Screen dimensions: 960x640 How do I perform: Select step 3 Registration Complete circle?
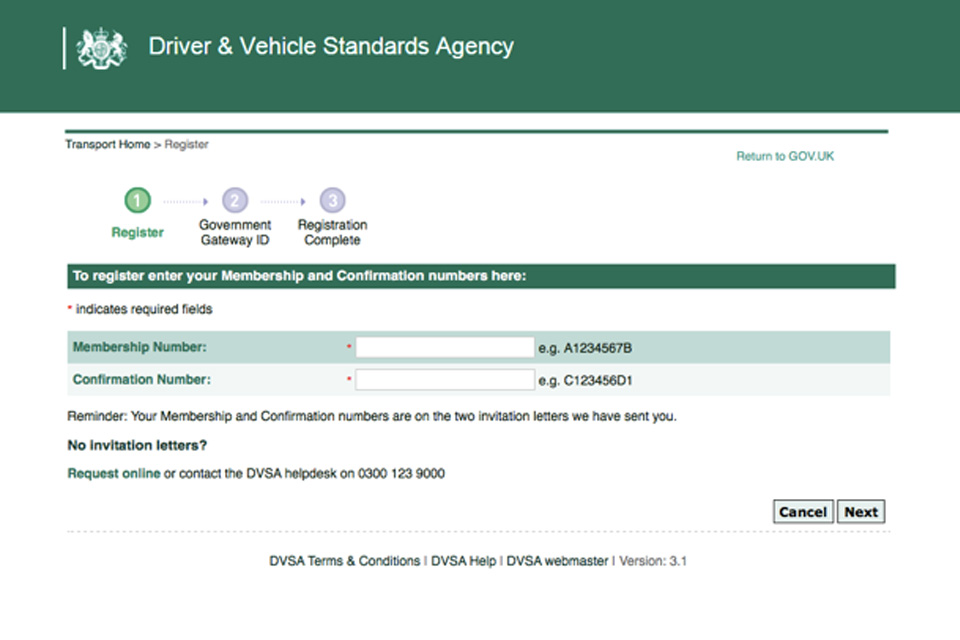332,200
